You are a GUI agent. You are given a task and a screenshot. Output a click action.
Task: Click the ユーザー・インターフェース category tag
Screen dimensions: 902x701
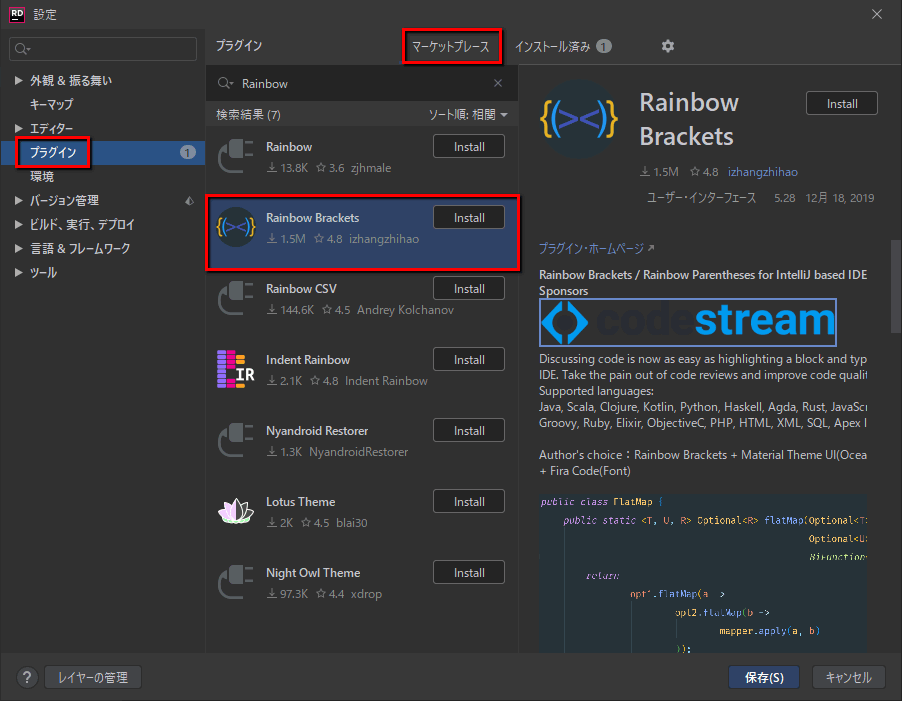[701, 198]
